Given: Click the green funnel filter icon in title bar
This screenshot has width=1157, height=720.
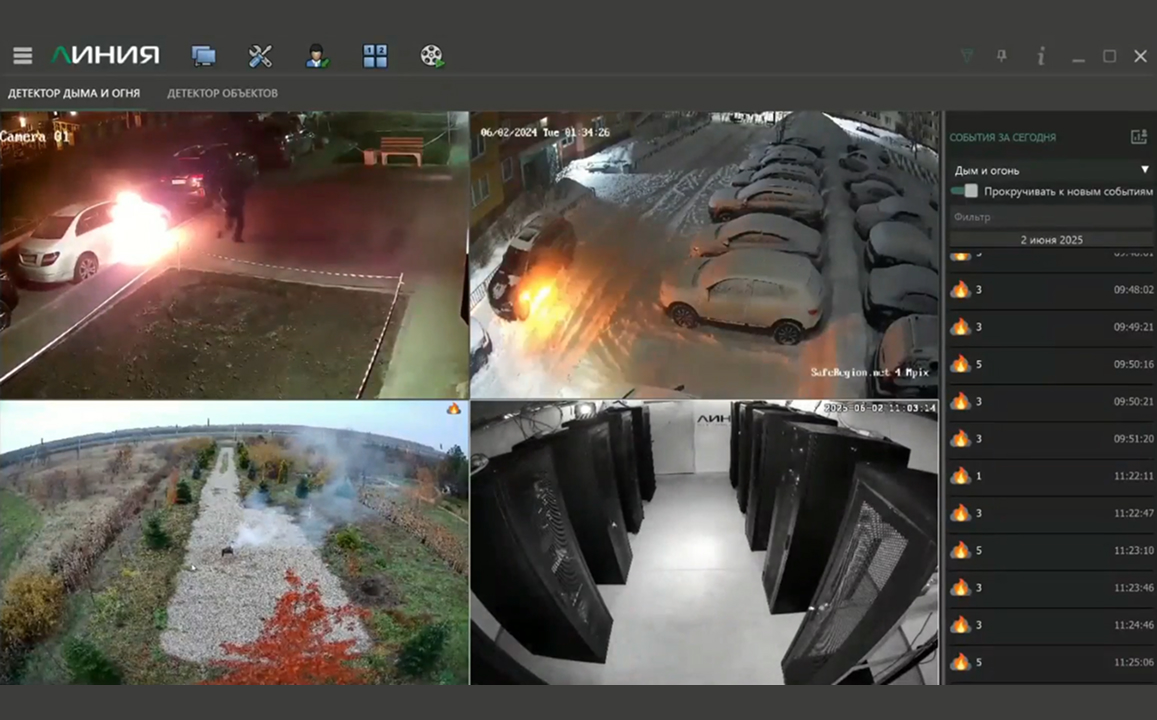Looking at the screenshot, I should coord(966,56).
